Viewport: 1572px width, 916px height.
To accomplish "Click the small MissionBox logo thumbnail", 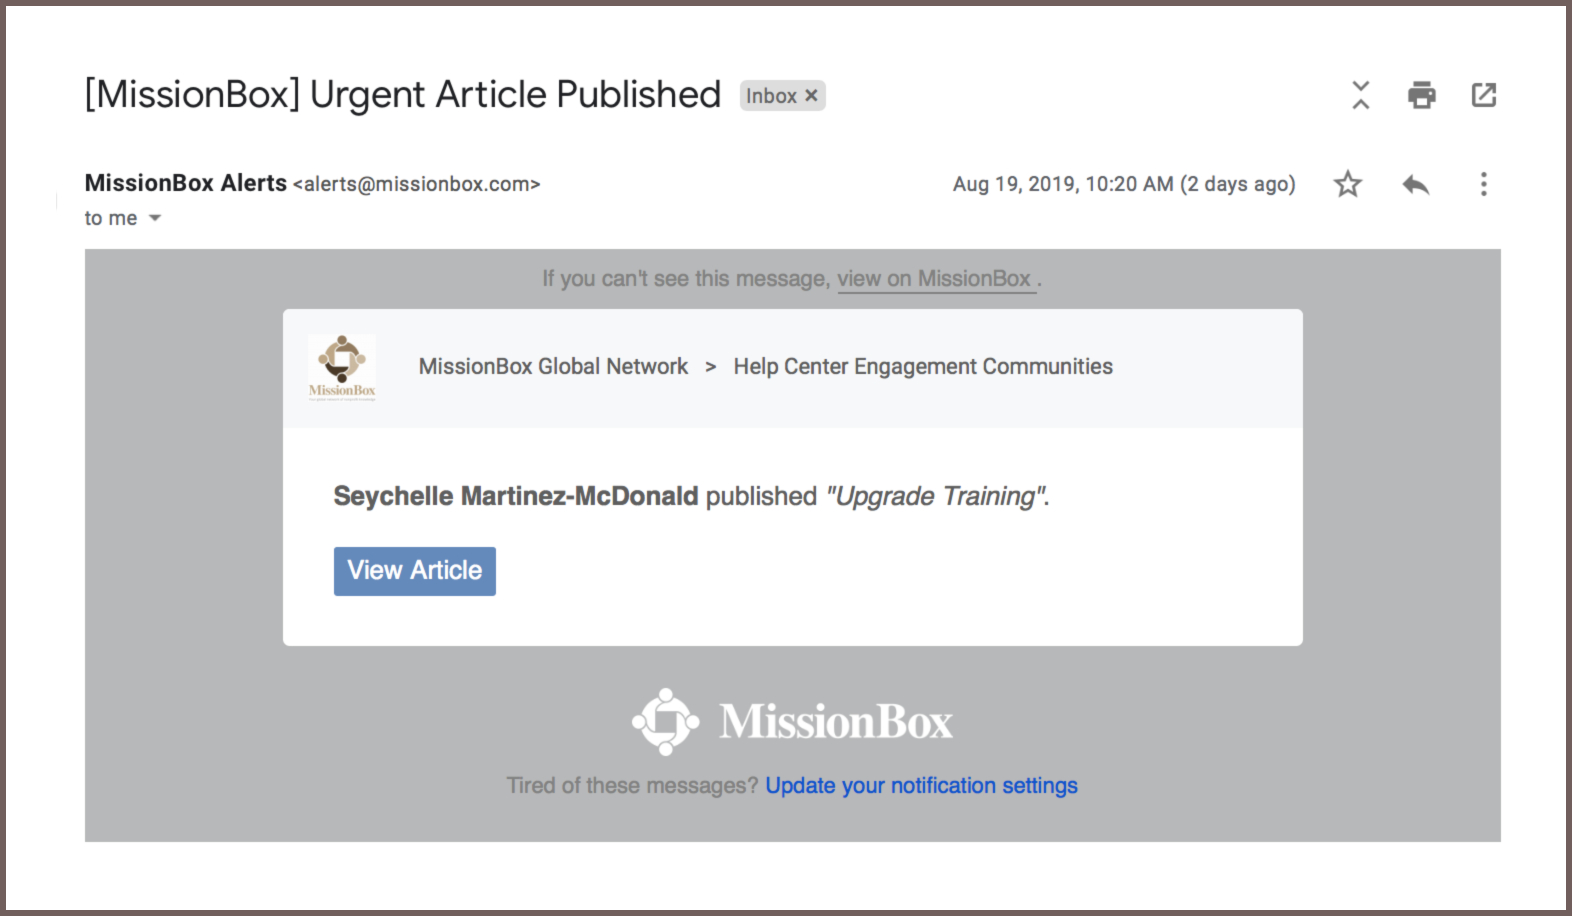I will tap(342, 367).
